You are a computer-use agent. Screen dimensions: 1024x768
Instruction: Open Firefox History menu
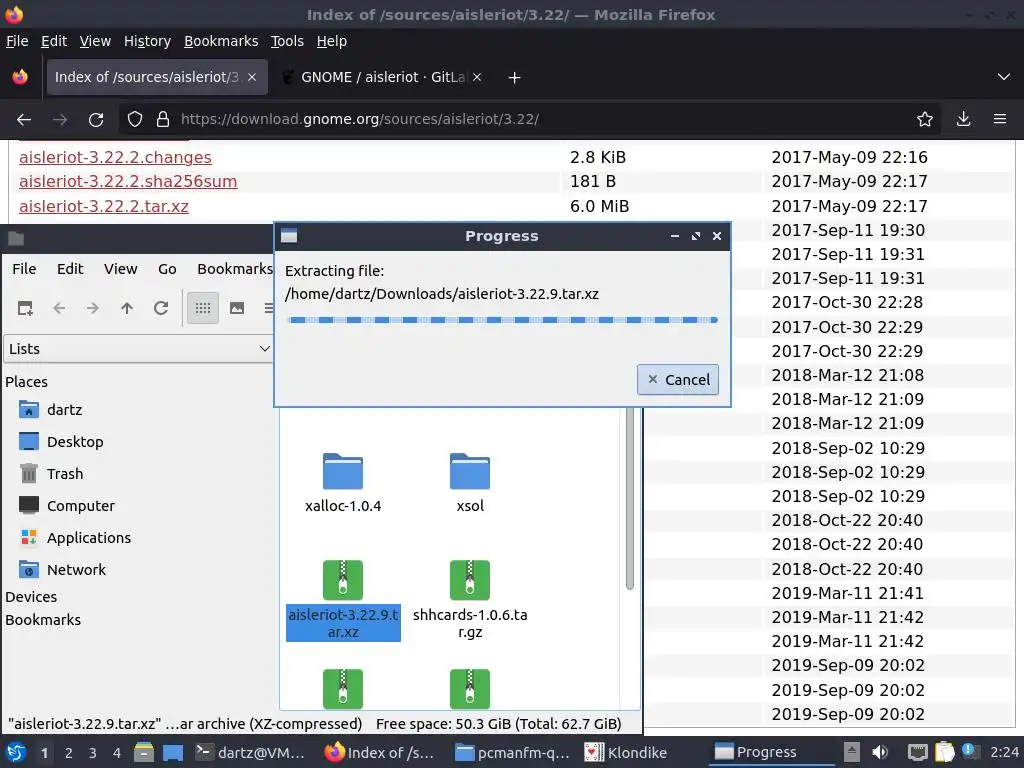(147, 41)
